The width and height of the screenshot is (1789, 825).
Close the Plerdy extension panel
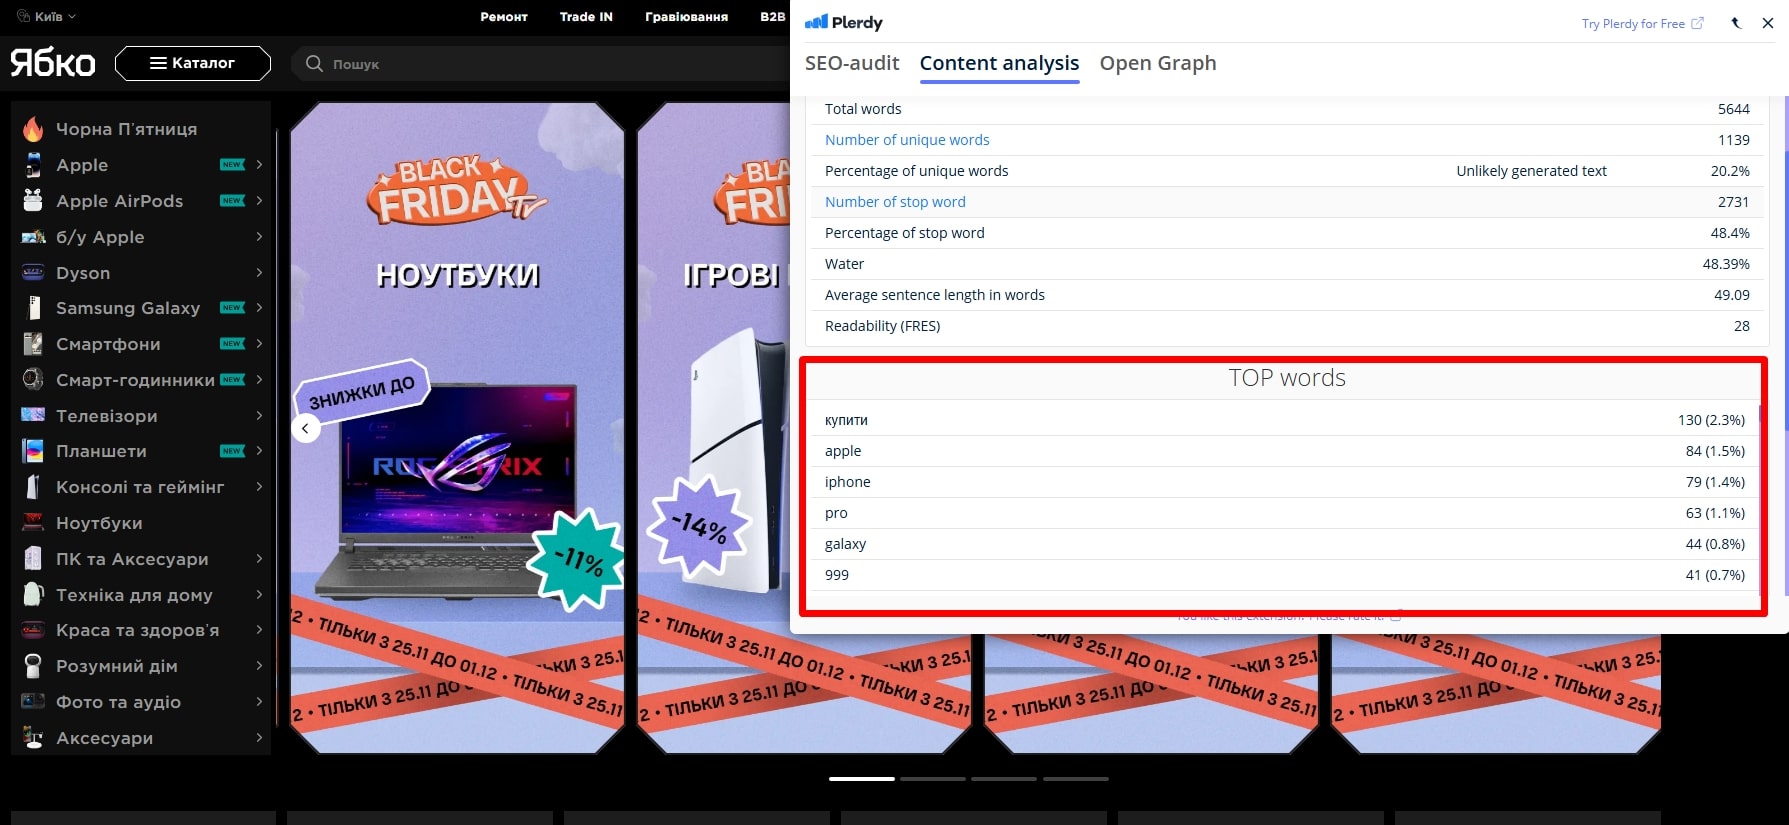click(x=1768, y=23)
